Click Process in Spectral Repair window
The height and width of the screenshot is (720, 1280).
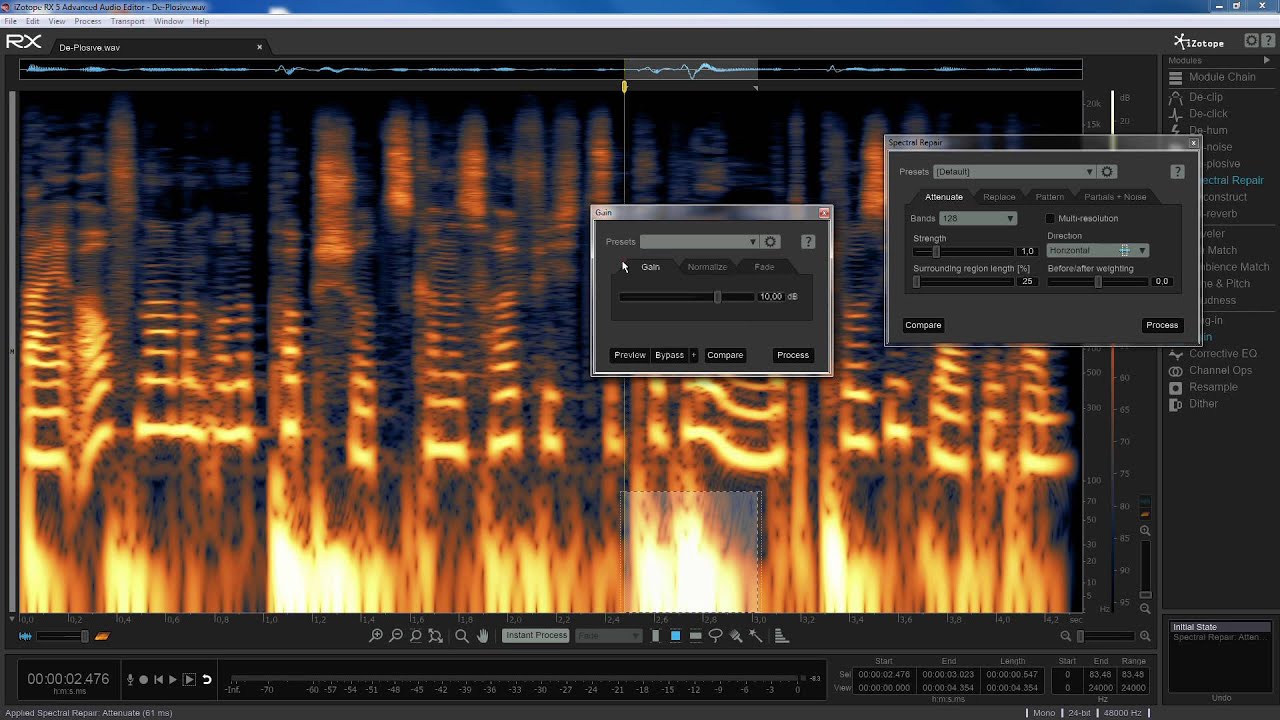(x=1162, y=325)
